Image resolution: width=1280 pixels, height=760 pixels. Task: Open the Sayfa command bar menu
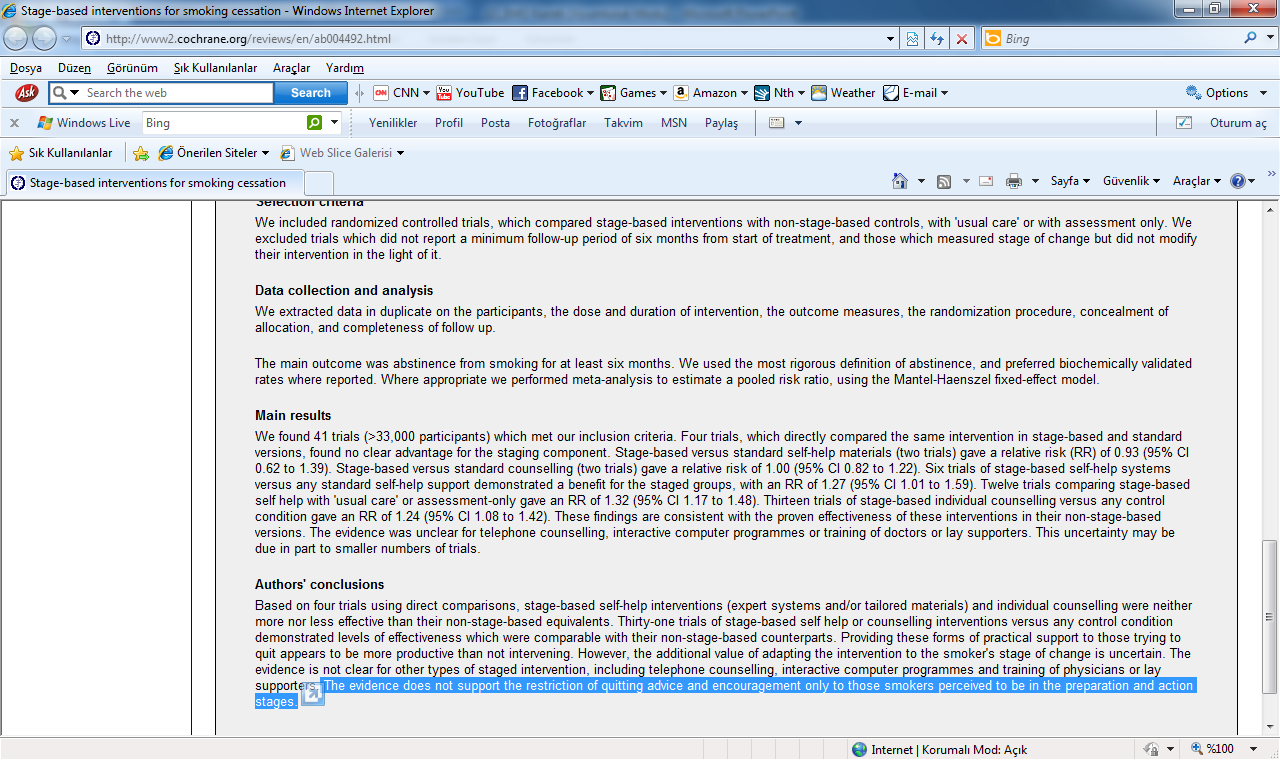[1071, 181]
